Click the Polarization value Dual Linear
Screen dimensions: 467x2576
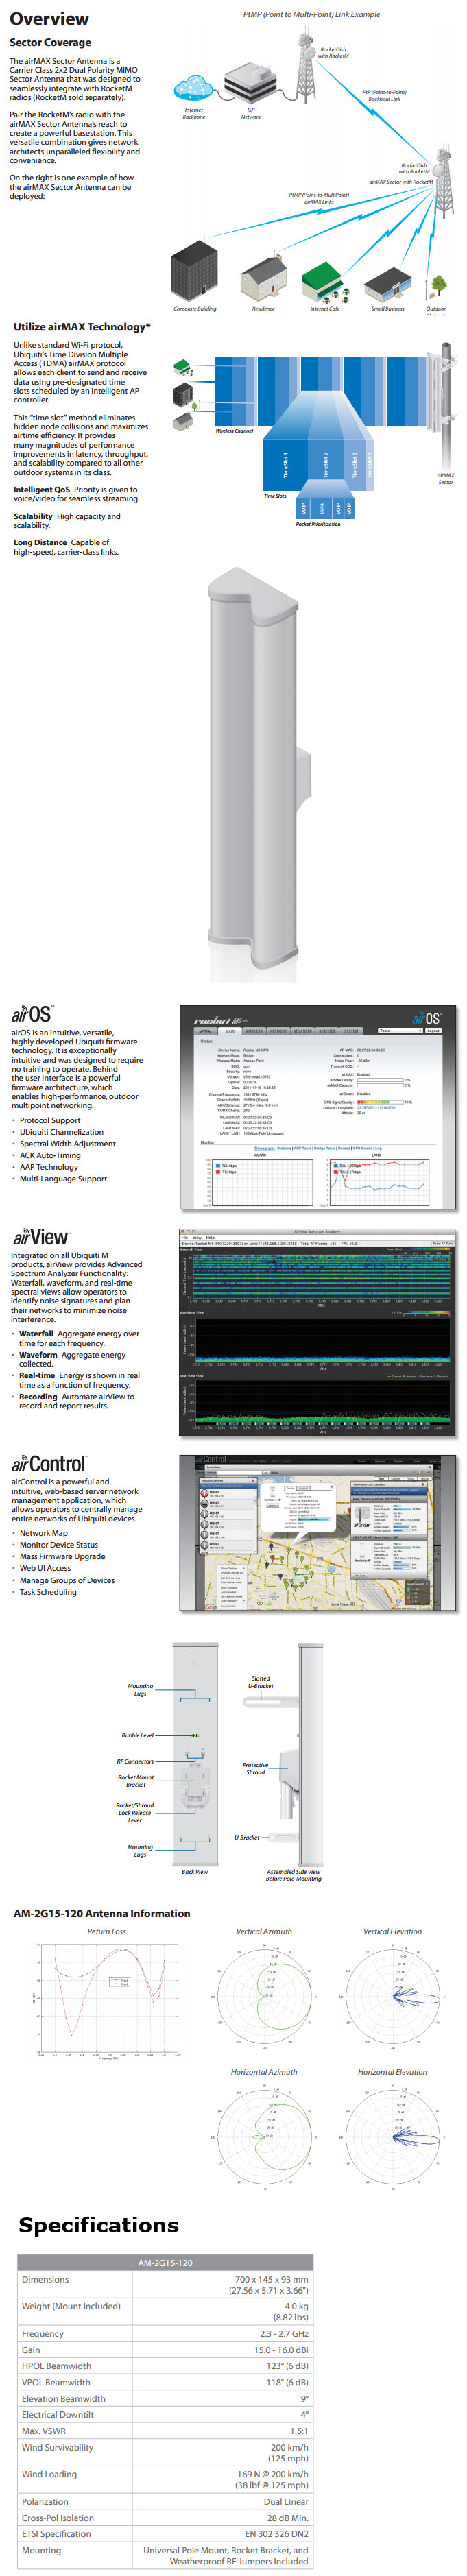pos(286,2501)
